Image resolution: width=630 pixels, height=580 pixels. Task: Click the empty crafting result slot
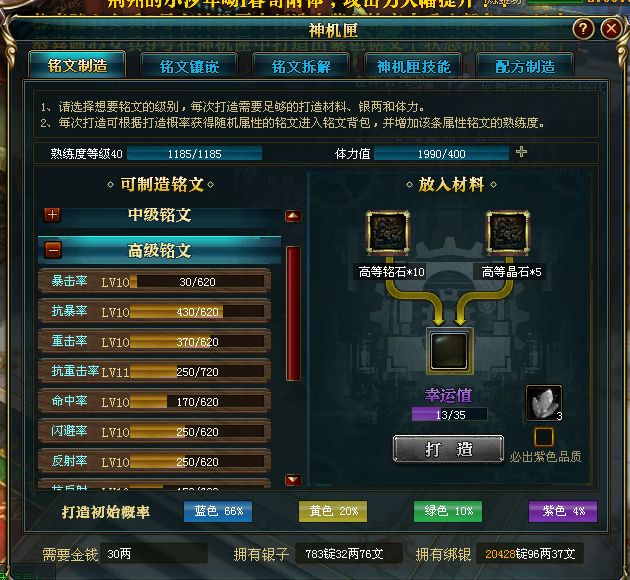click(x=449, y=351)
